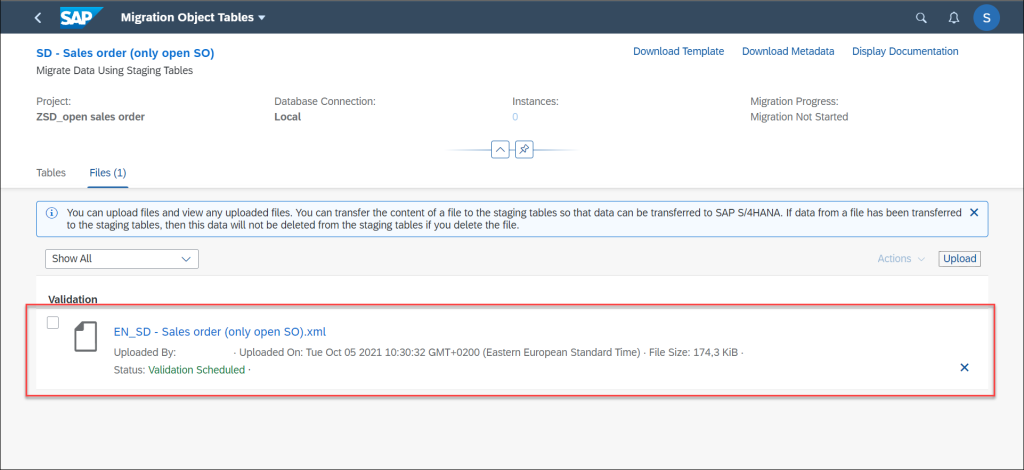
Task: Click the information icon in message strip
Action: pyautogui.click(x=51, y=213)
